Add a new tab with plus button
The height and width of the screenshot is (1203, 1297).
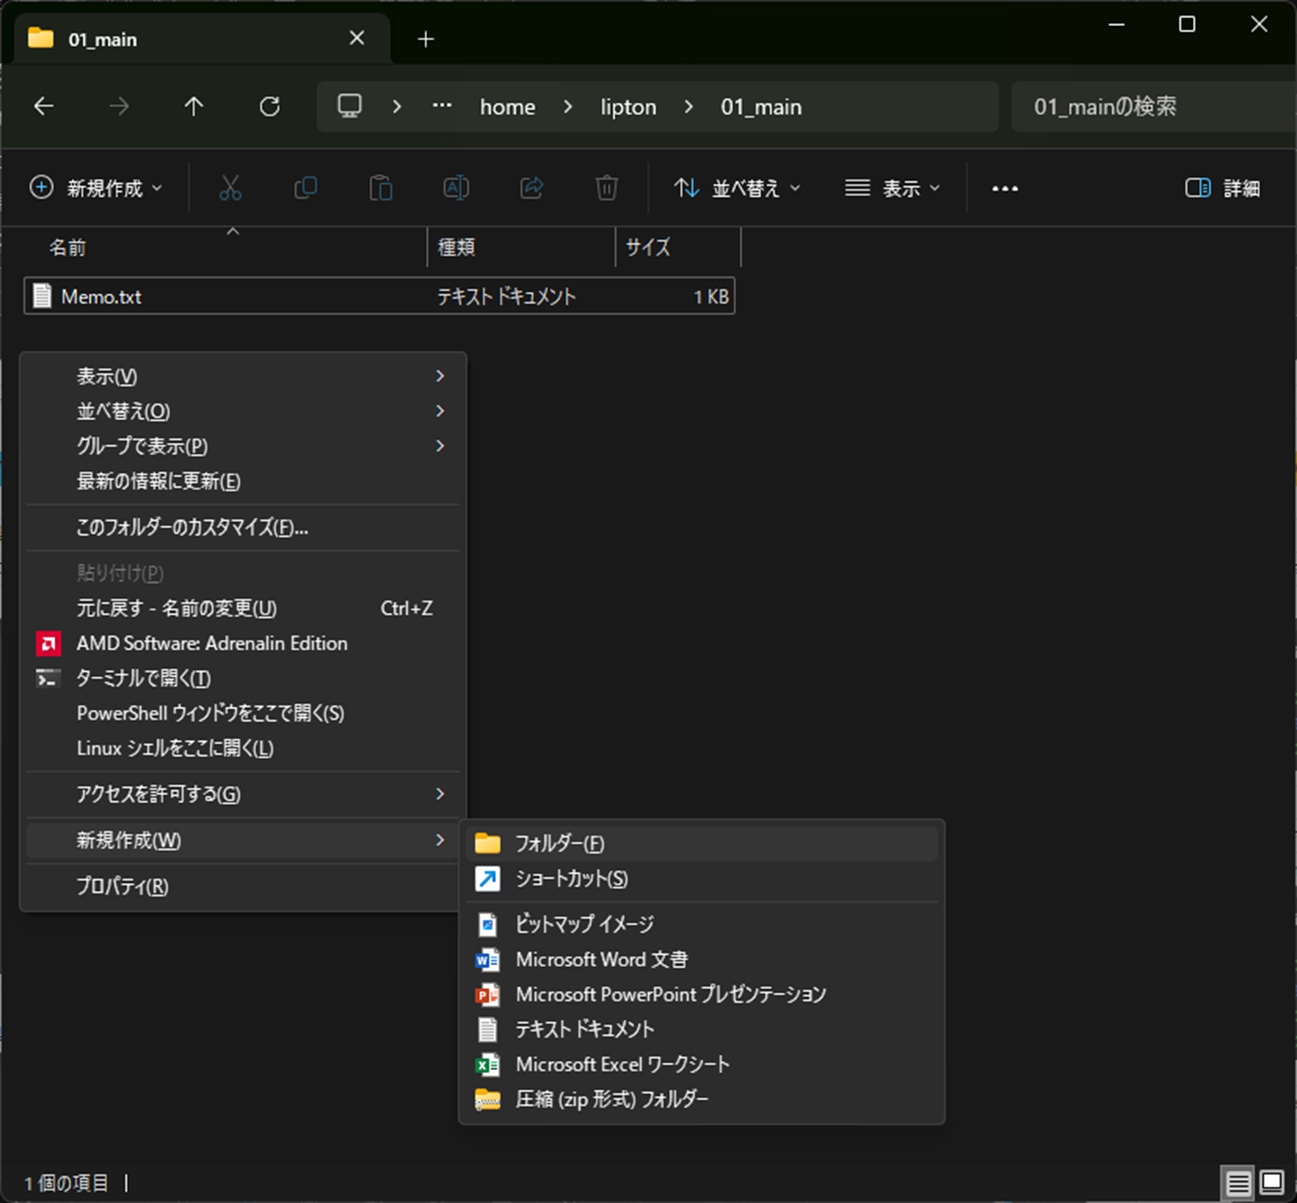(x=426, y=39)
